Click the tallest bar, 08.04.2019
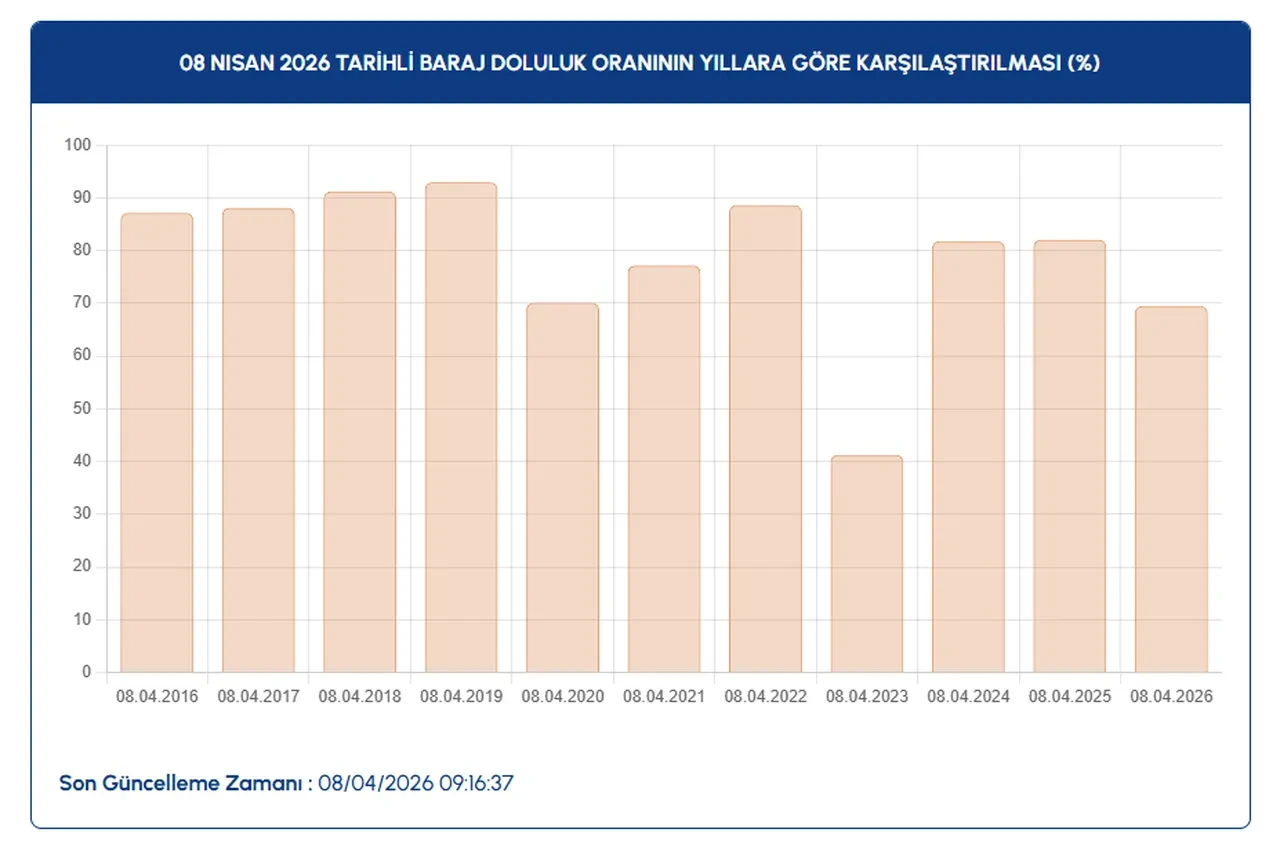1280x858 pixels. click(461, 427)
